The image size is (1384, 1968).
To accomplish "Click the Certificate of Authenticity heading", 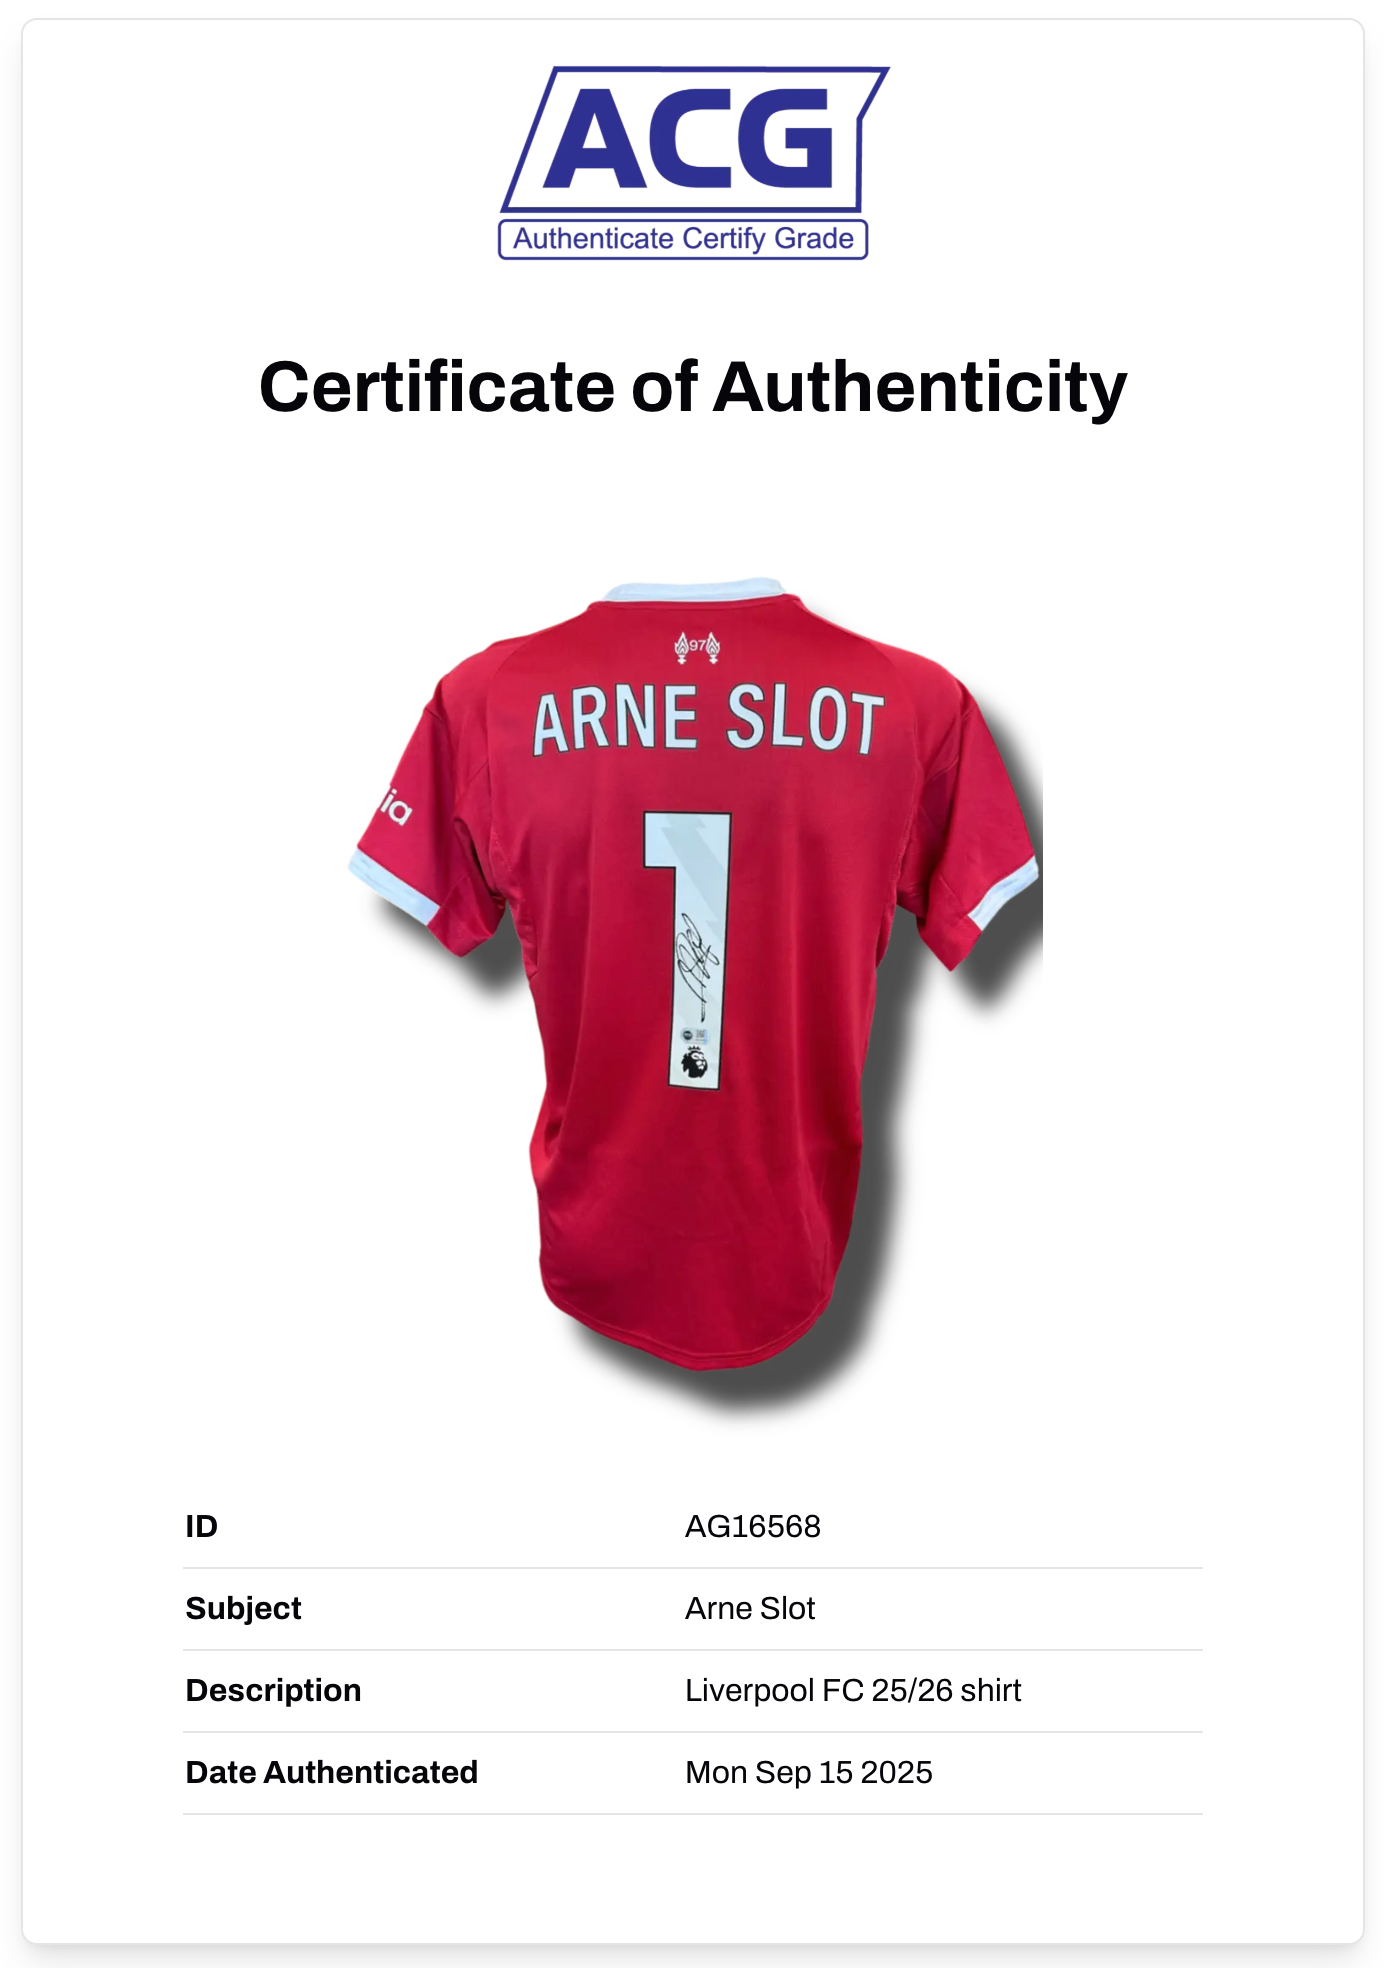I will [x=692, y=387].
